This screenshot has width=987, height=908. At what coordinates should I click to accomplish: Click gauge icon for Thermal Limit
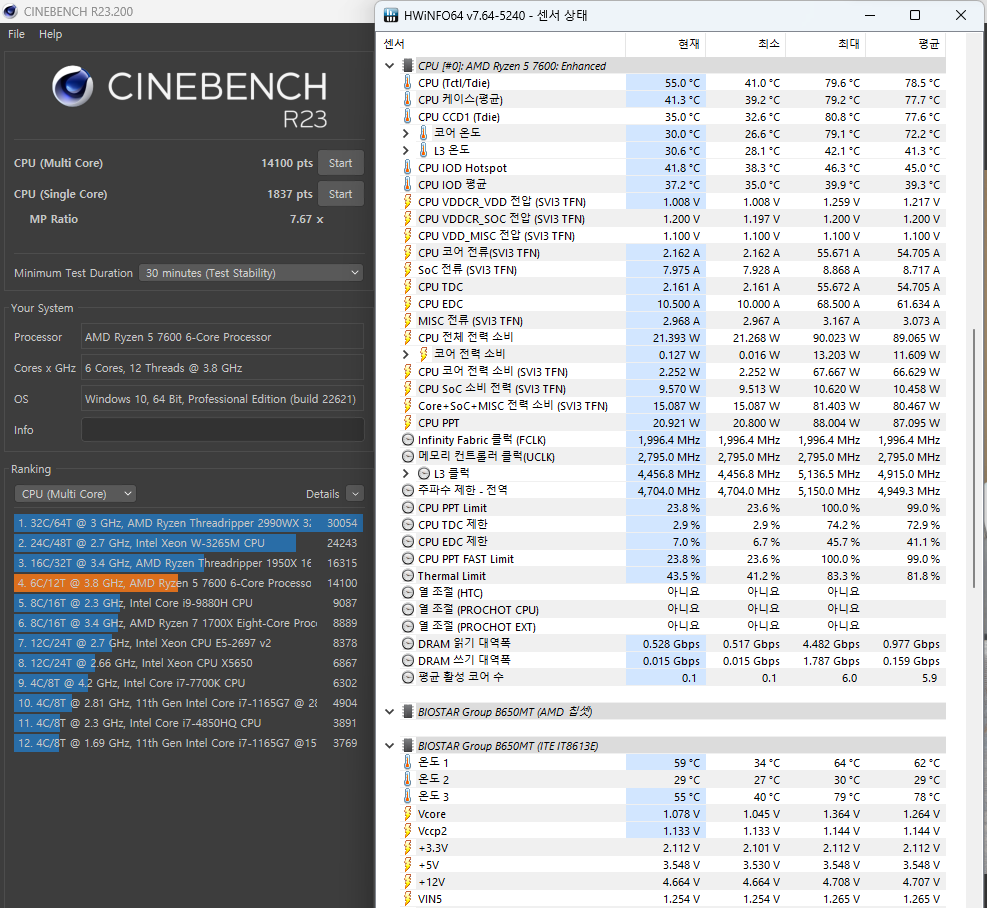pyautogui.click(x=407, y=576)
